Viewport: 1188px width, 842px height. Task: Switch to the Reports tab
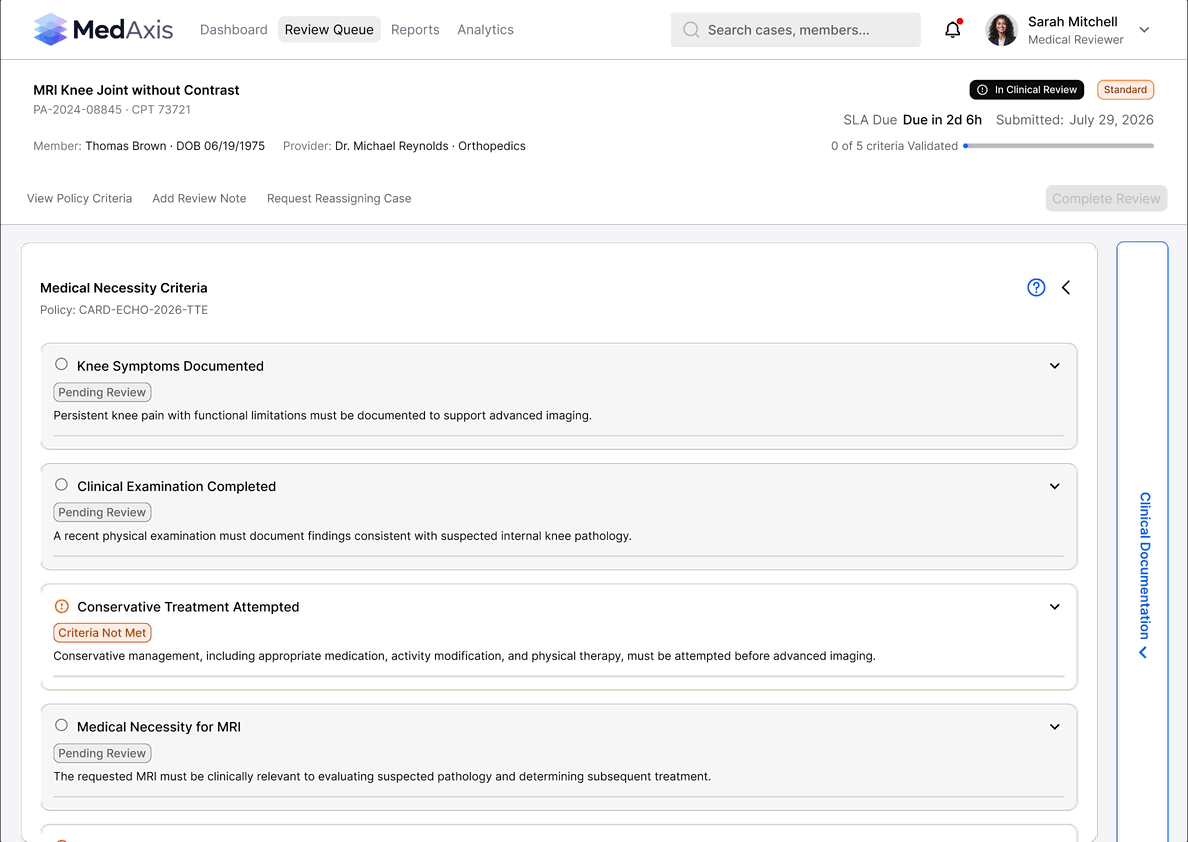click(415, 30)
